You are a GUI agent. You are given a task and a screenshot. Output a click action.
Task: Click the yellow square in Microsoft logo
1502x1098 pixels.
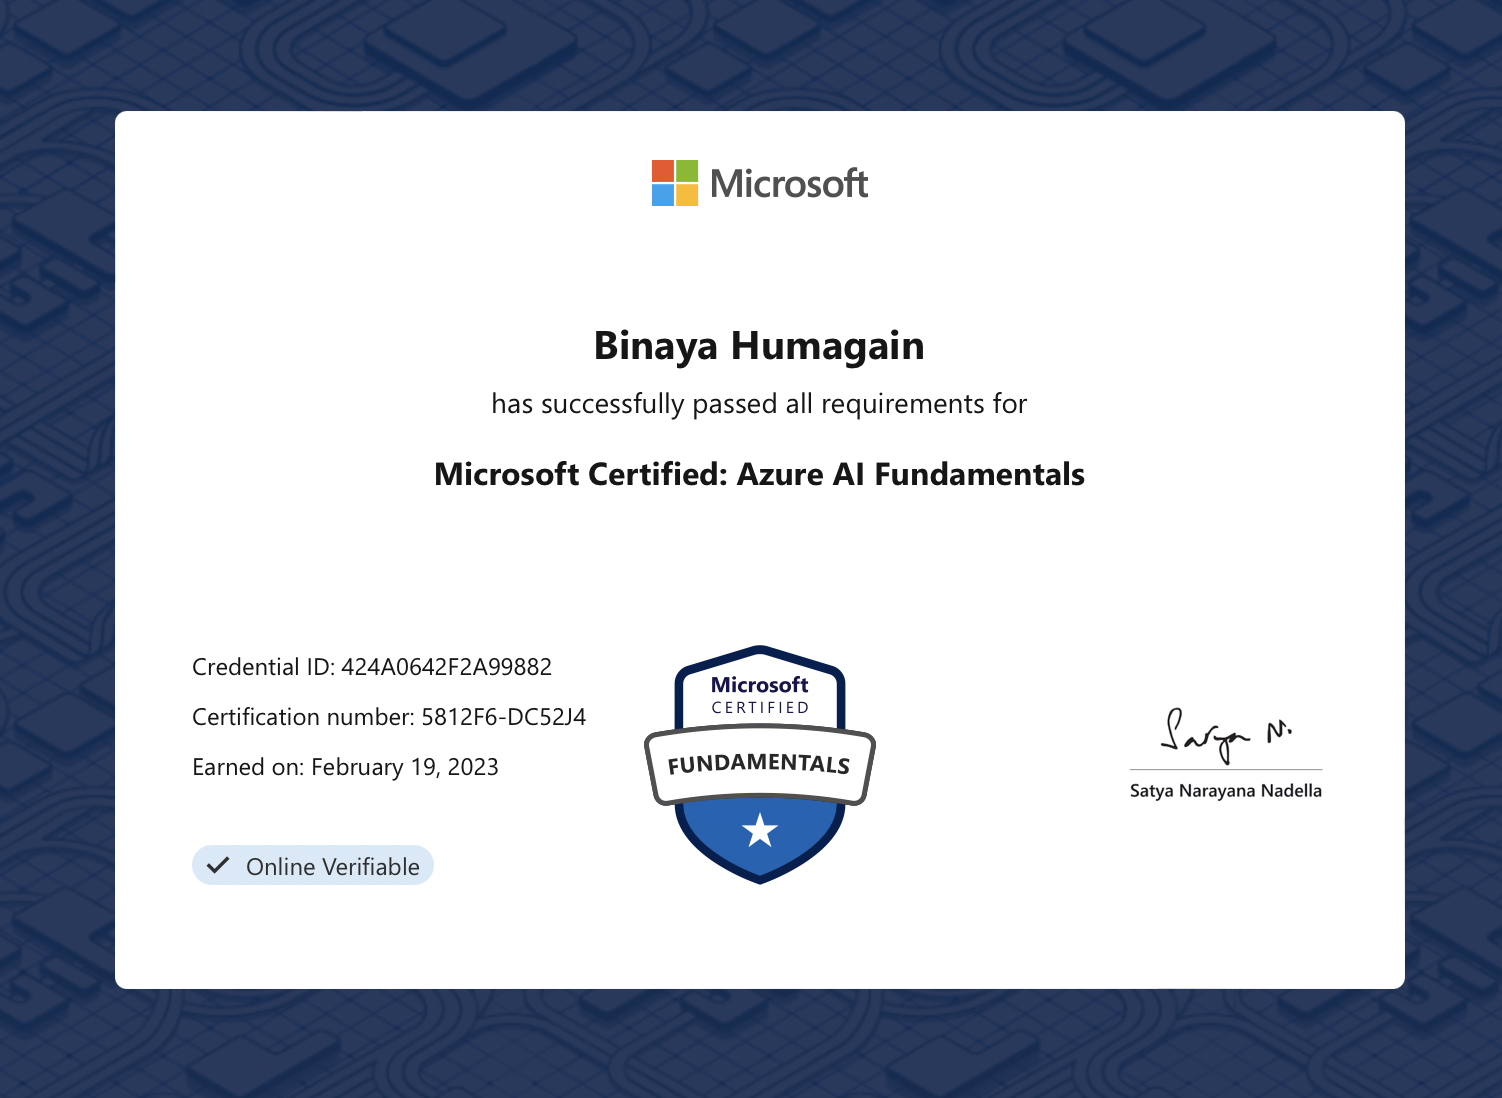point(687,195)
